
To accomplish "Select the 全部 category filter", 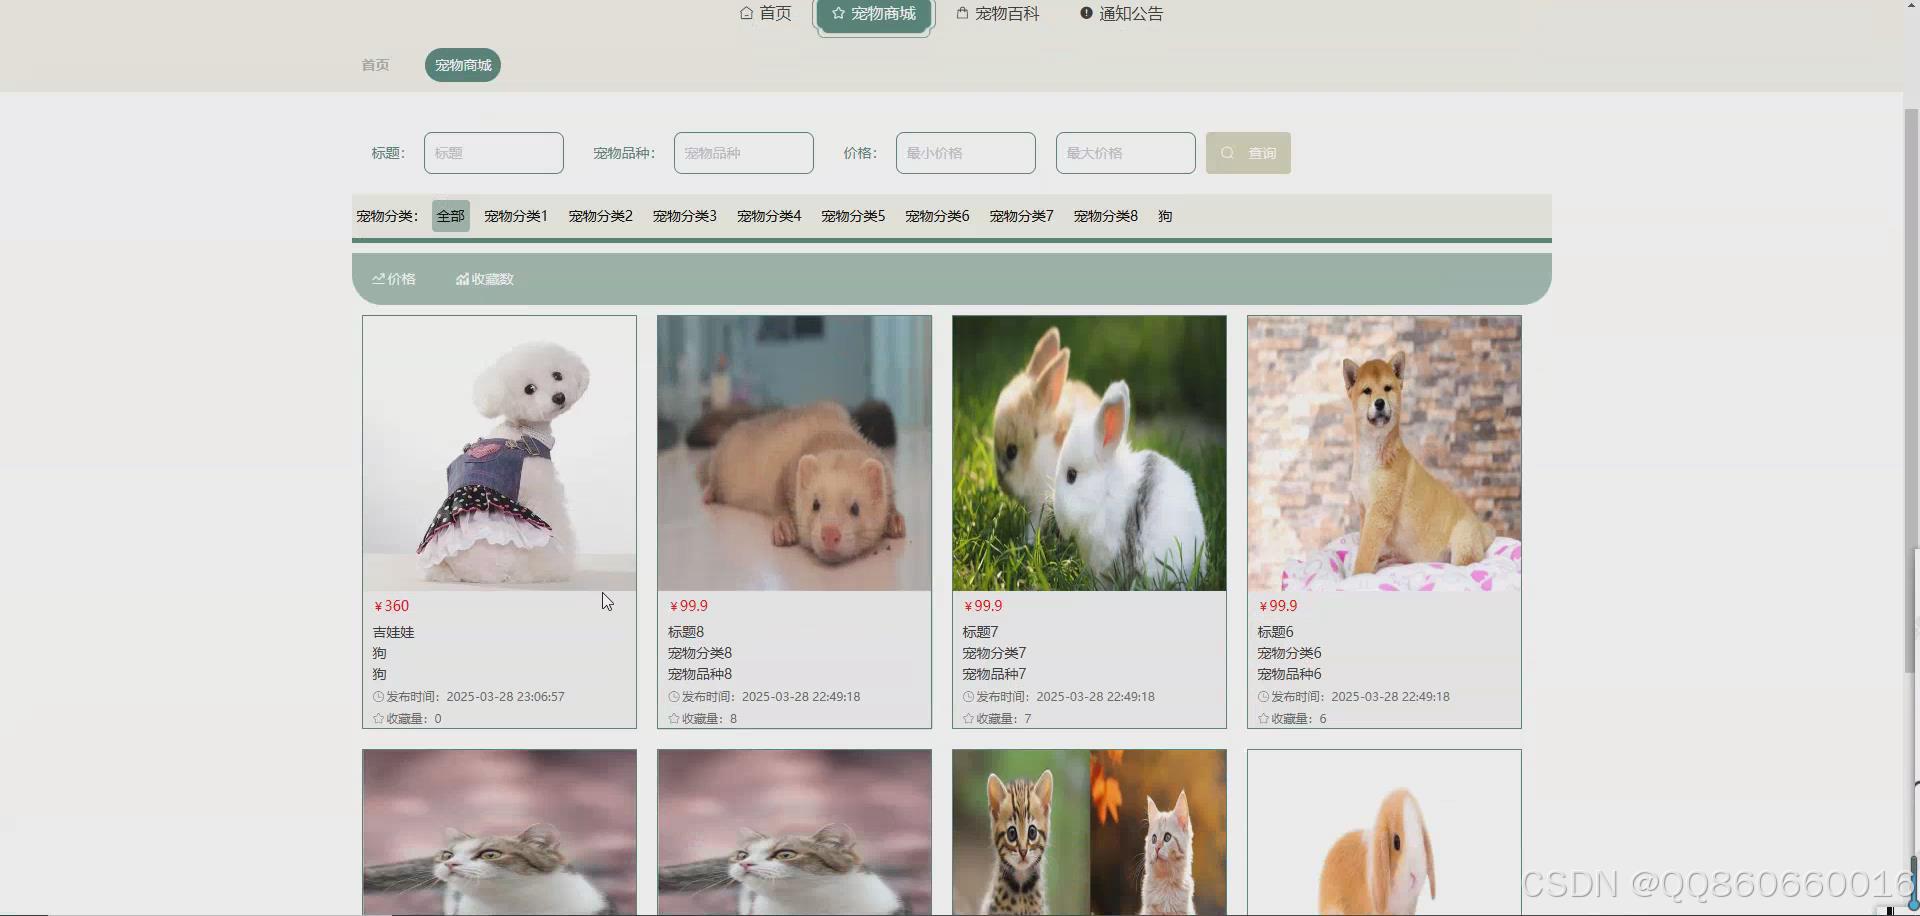I will (x=451, y=216).
